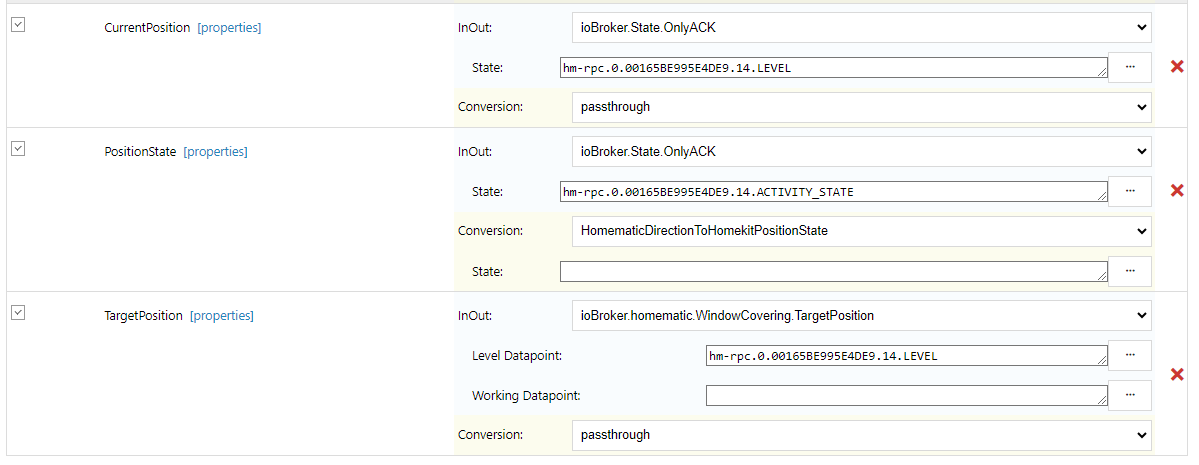Expand the TargetPosition InOut dropdown
Screen dimensions: 1199x465
pyautogui.click(x=861, y=315)
